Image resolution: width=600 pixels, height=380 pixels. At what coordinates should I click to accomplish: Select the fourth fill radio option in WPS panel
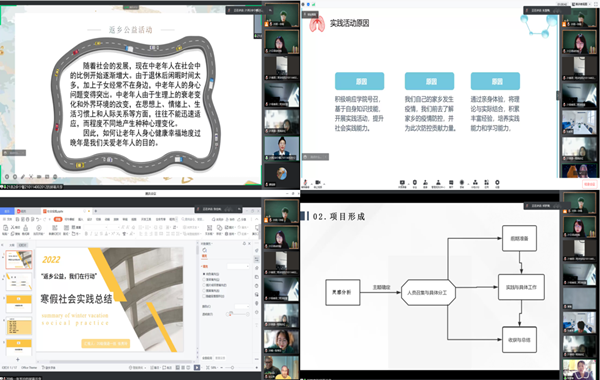(x=204, y=290)
